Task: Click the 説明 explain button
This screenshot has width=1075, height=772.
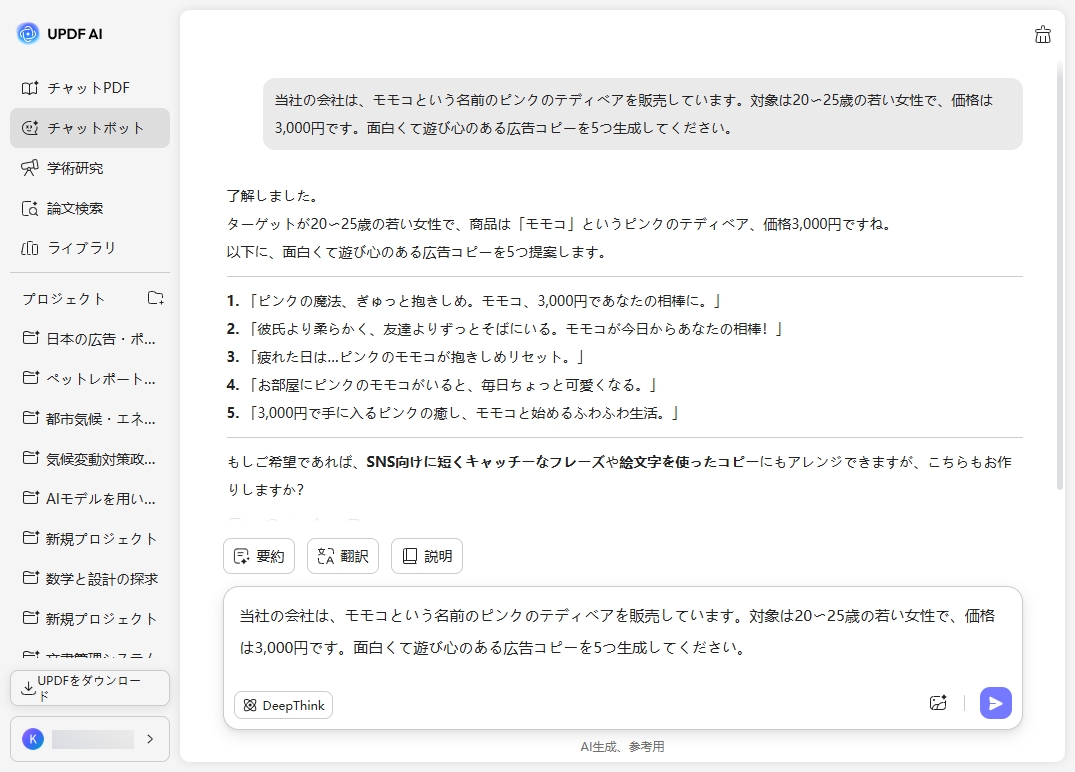Action: coord(427,556)
